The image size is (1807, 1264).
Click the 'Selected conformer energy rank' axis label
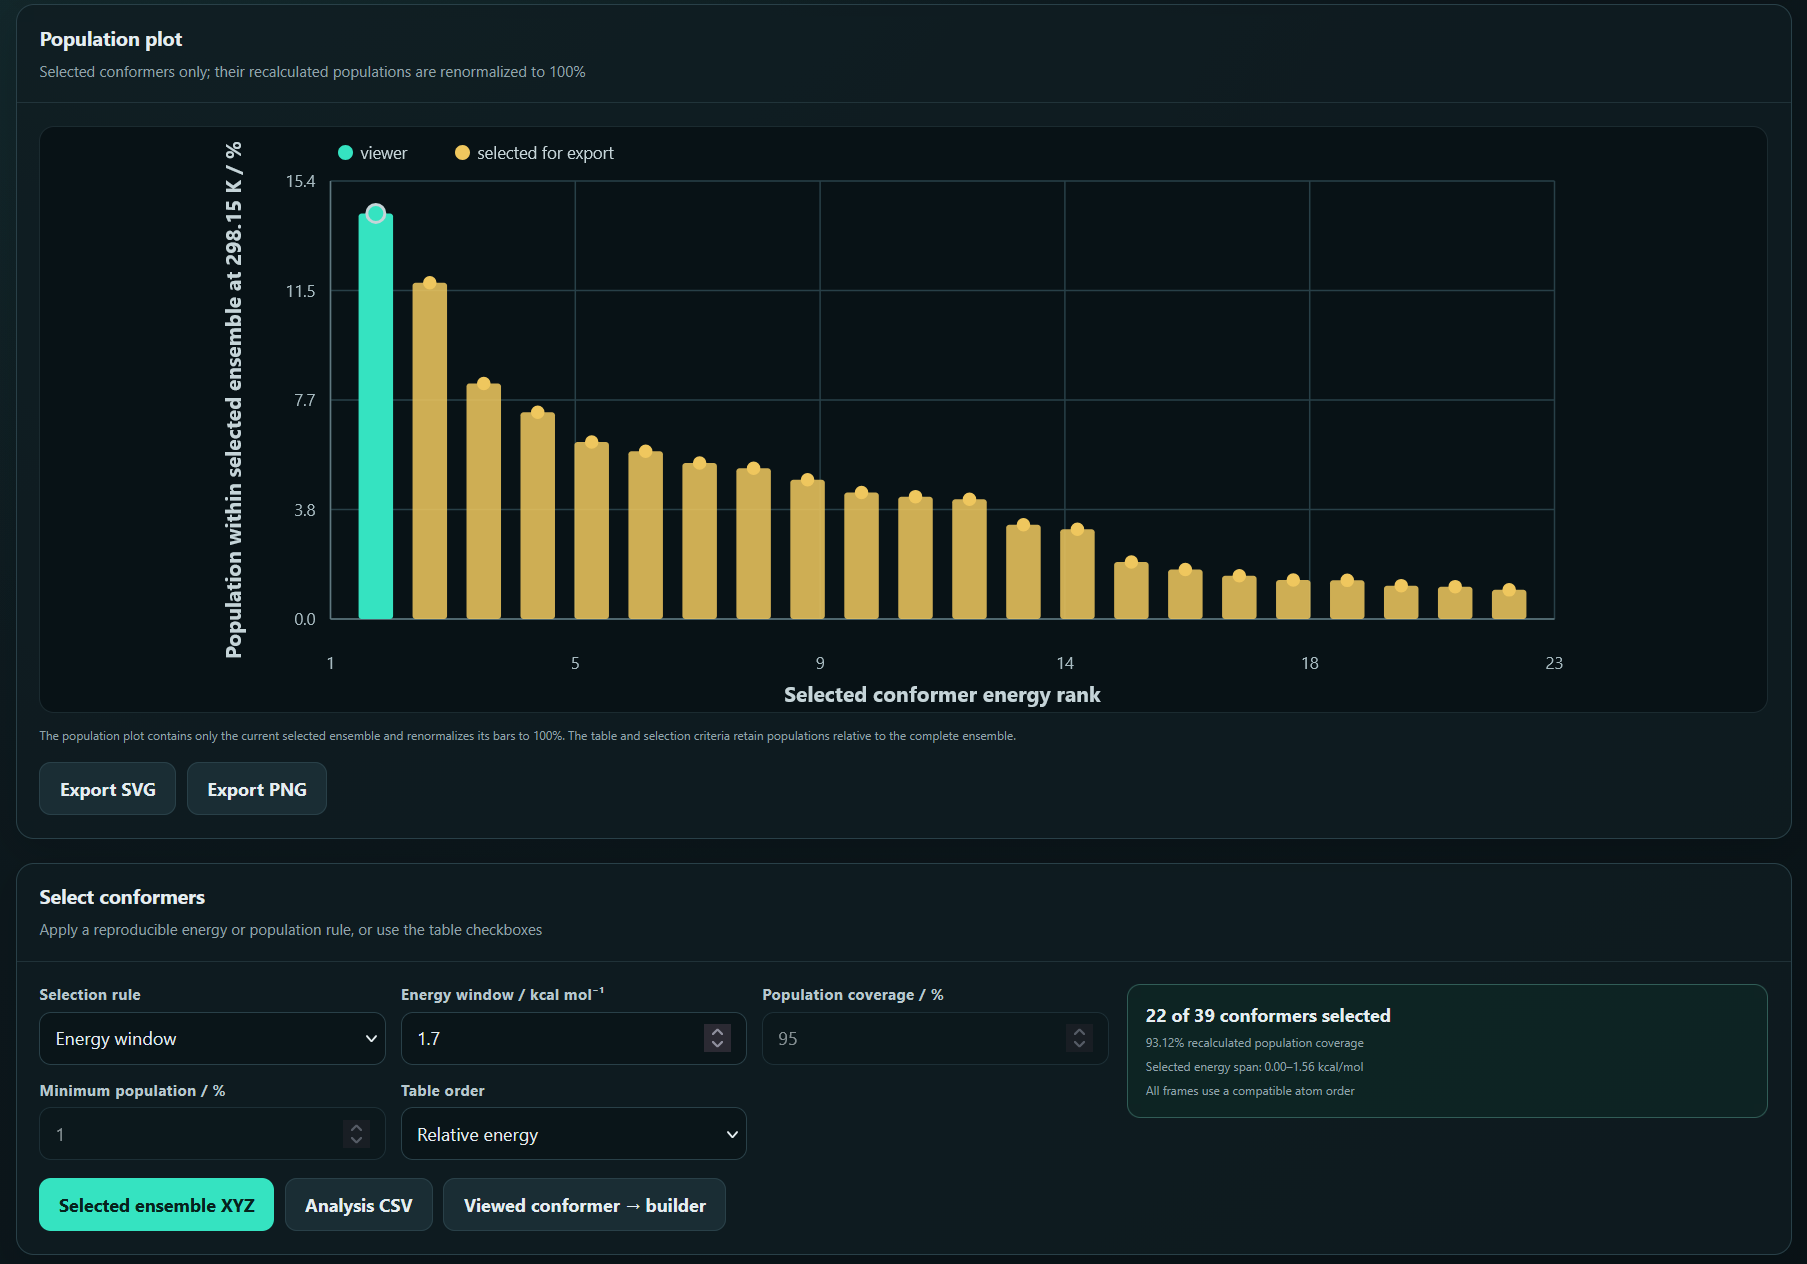pyautogui.click(x=942, y=695)
